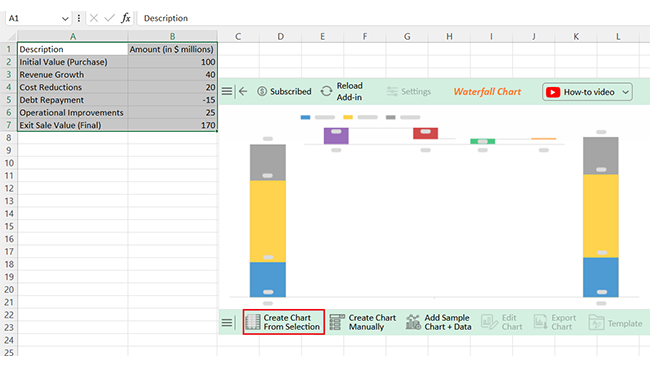Click the formula bar showing Description
This screenshot has width=650, height=367.
pos(393,18)
